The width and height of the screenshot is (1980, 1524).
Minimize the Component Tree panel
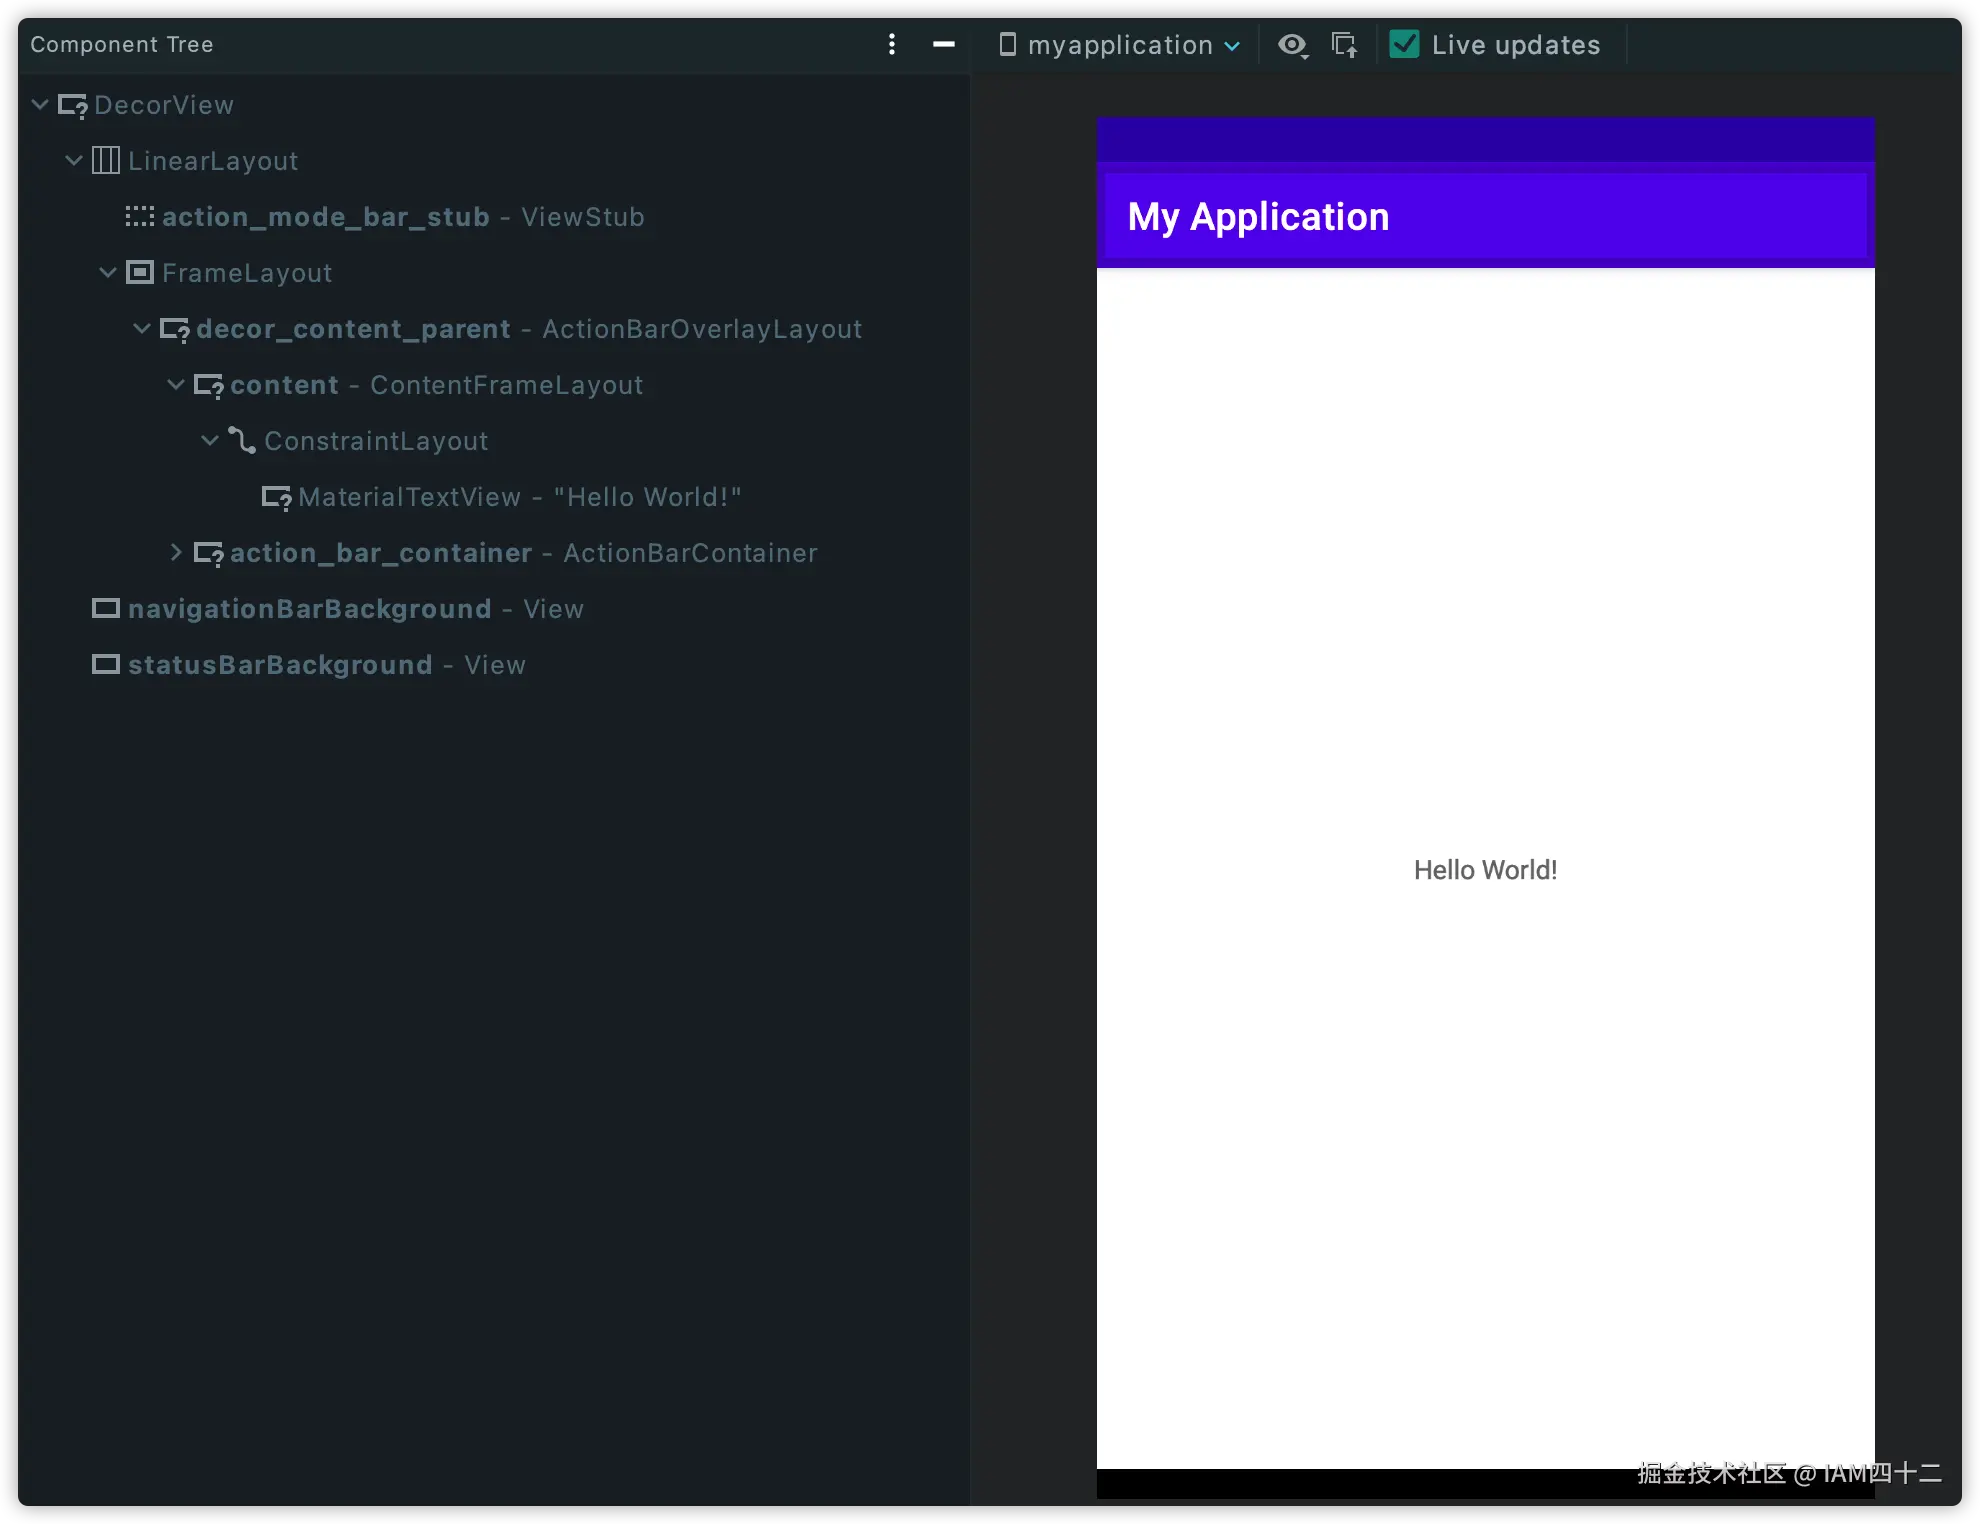[943, 44]
